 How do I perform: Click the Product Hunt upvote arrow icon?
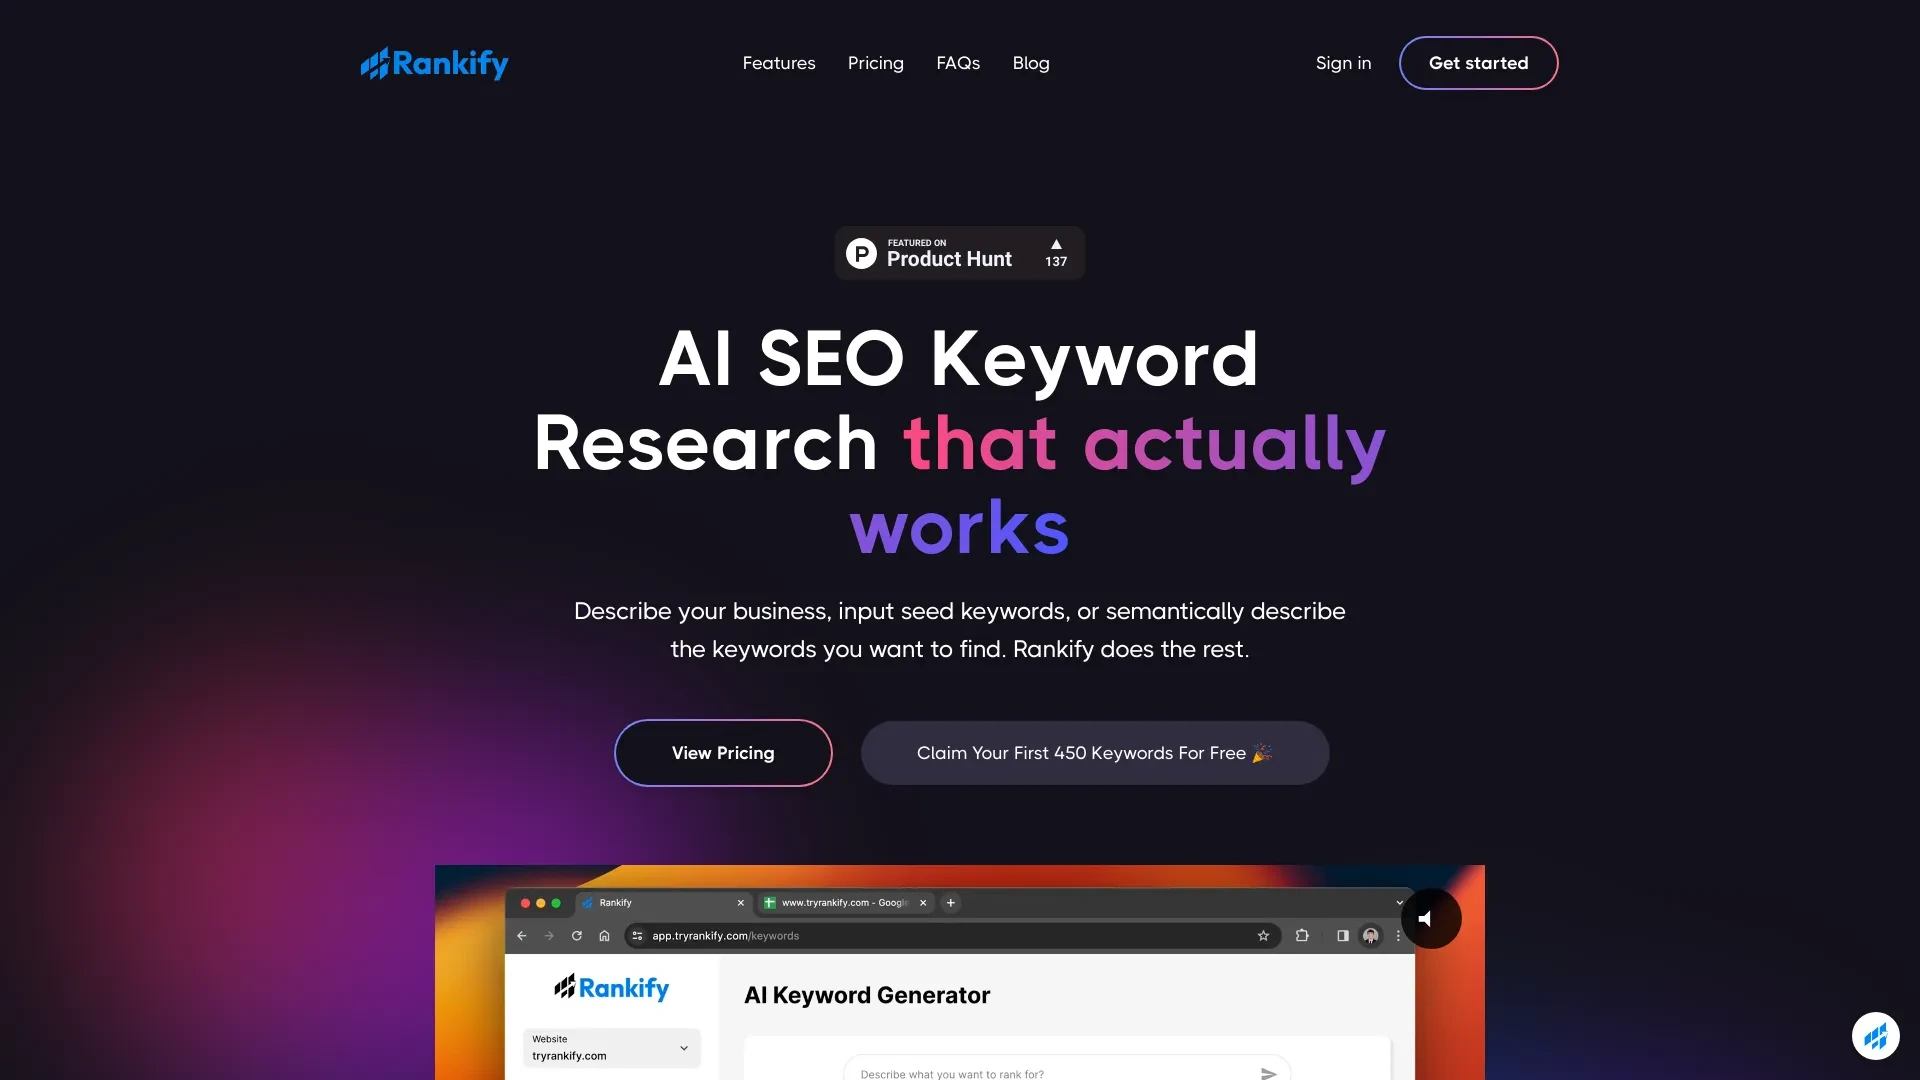coord(1055,244)
